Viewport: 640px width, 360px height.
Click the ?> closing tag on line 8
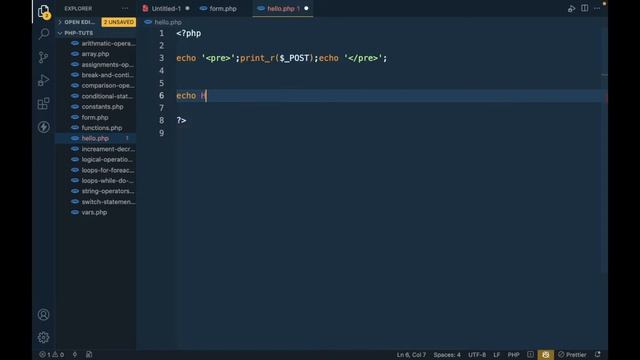(x=181, y=120)
